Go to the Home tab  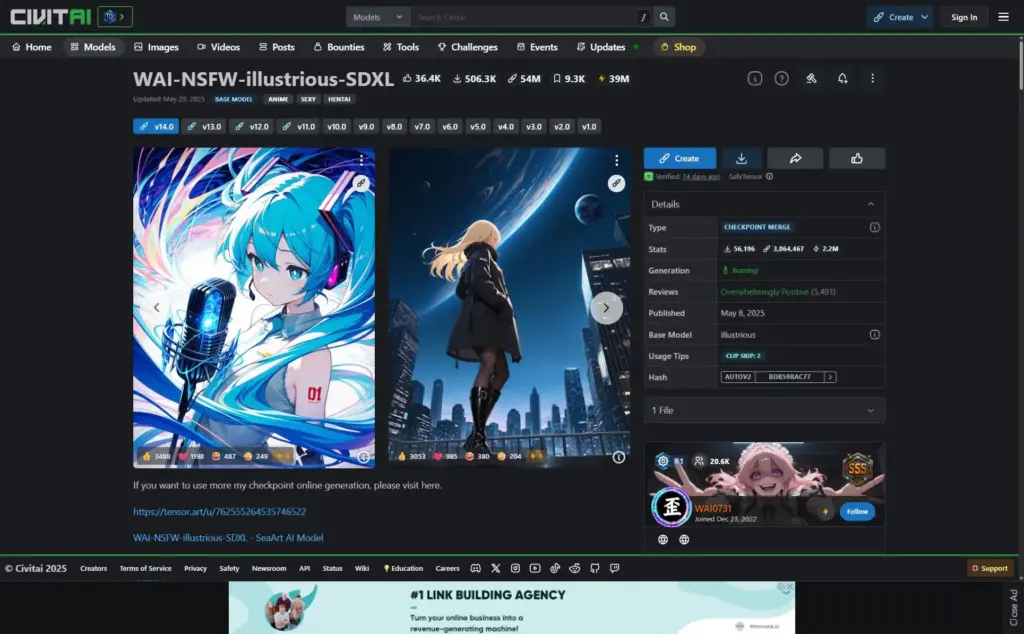click(x=32, y=47)
